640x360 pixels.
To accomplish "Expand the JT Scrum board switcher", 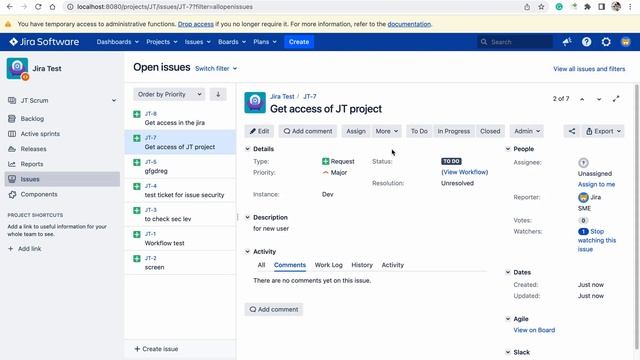I will (x=114, y=100).
